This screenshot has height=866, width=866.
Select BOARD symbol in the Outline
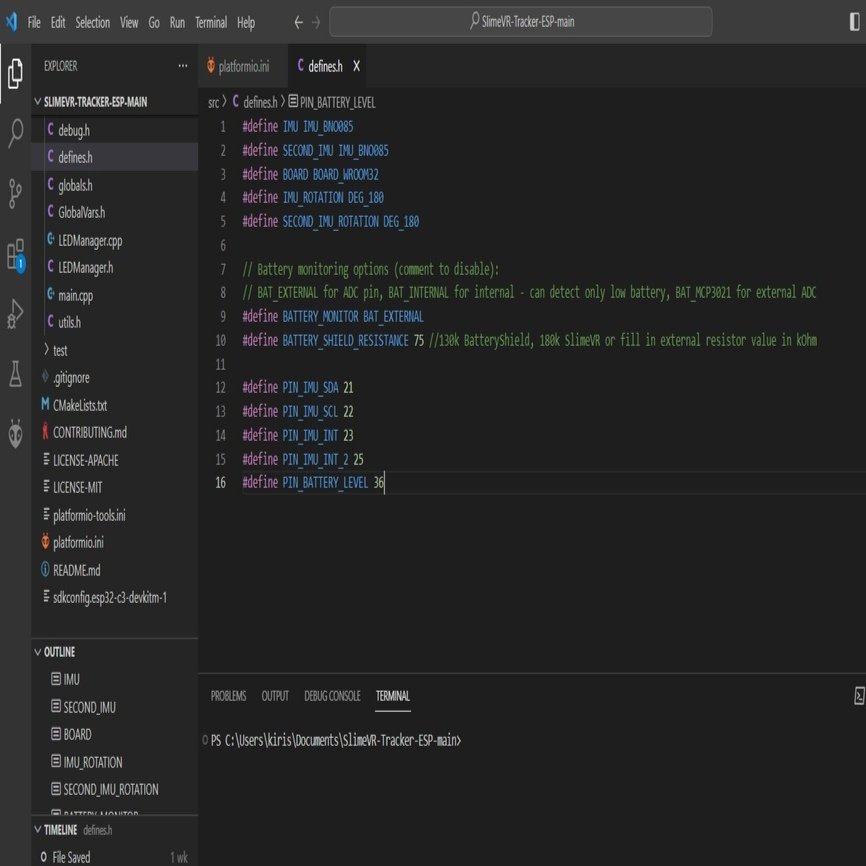pos(77,734)
